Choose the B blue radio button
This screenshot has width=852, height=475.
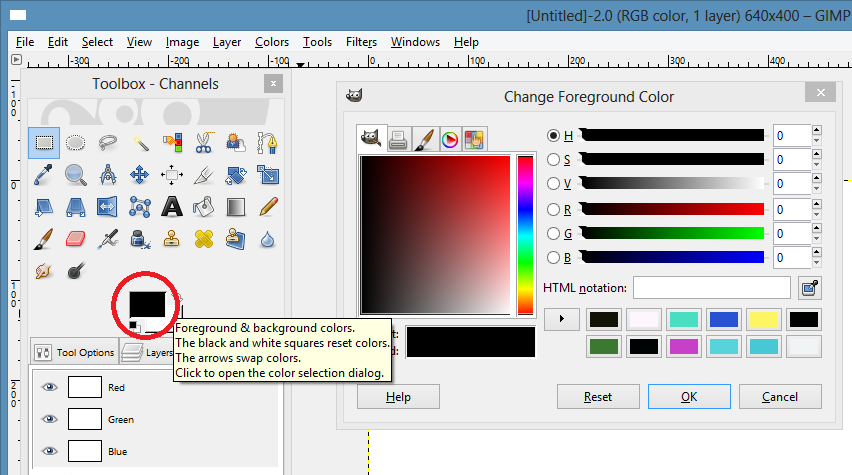(x=553, y=257)
